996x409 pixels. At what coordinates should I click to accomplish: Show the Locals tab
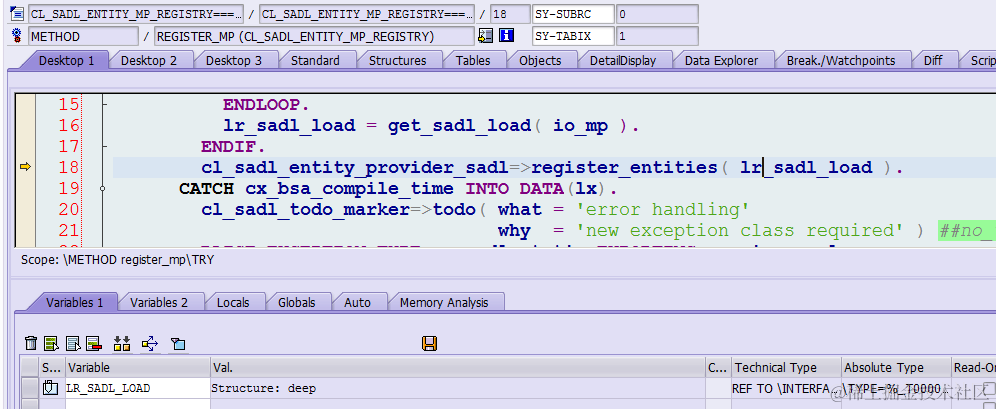tap(232, 302)
